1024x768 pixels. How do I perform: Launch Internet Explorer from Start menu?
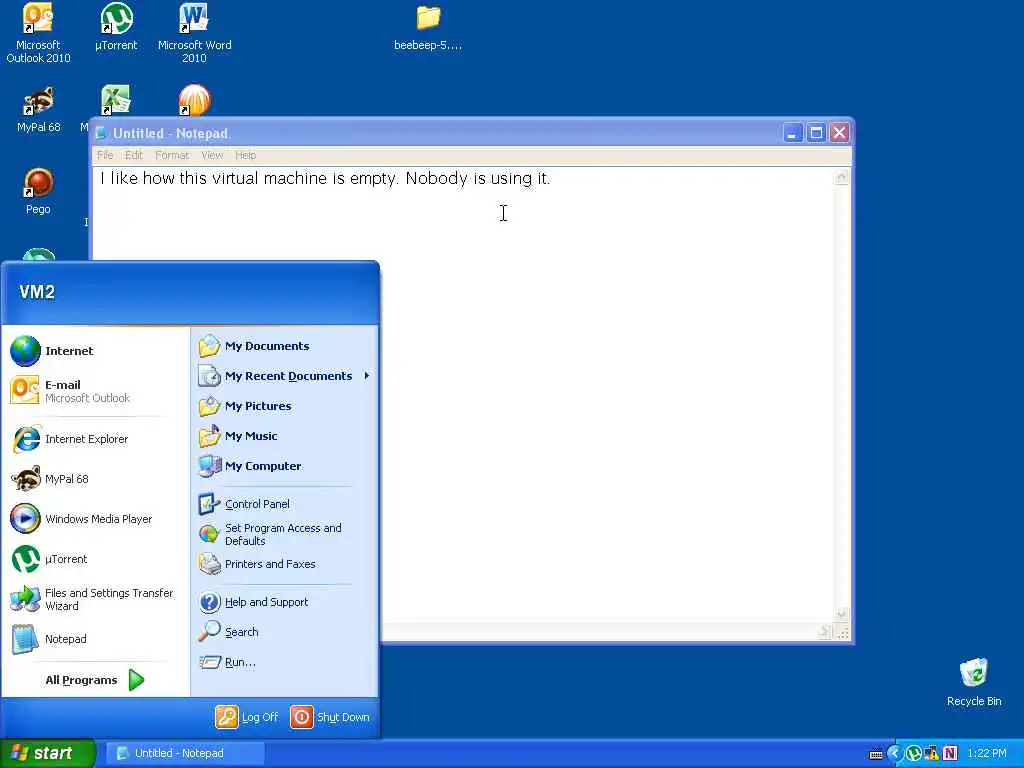pyautogui.click(x=96, y=439)
